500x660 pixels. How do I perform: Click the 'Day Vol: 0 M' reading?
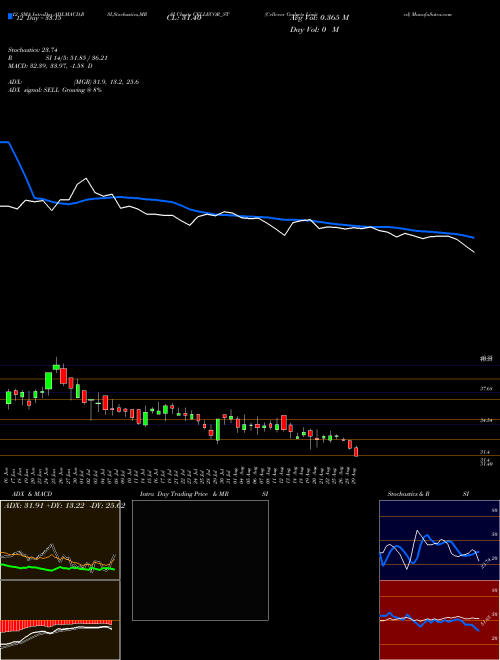(314, 30)
